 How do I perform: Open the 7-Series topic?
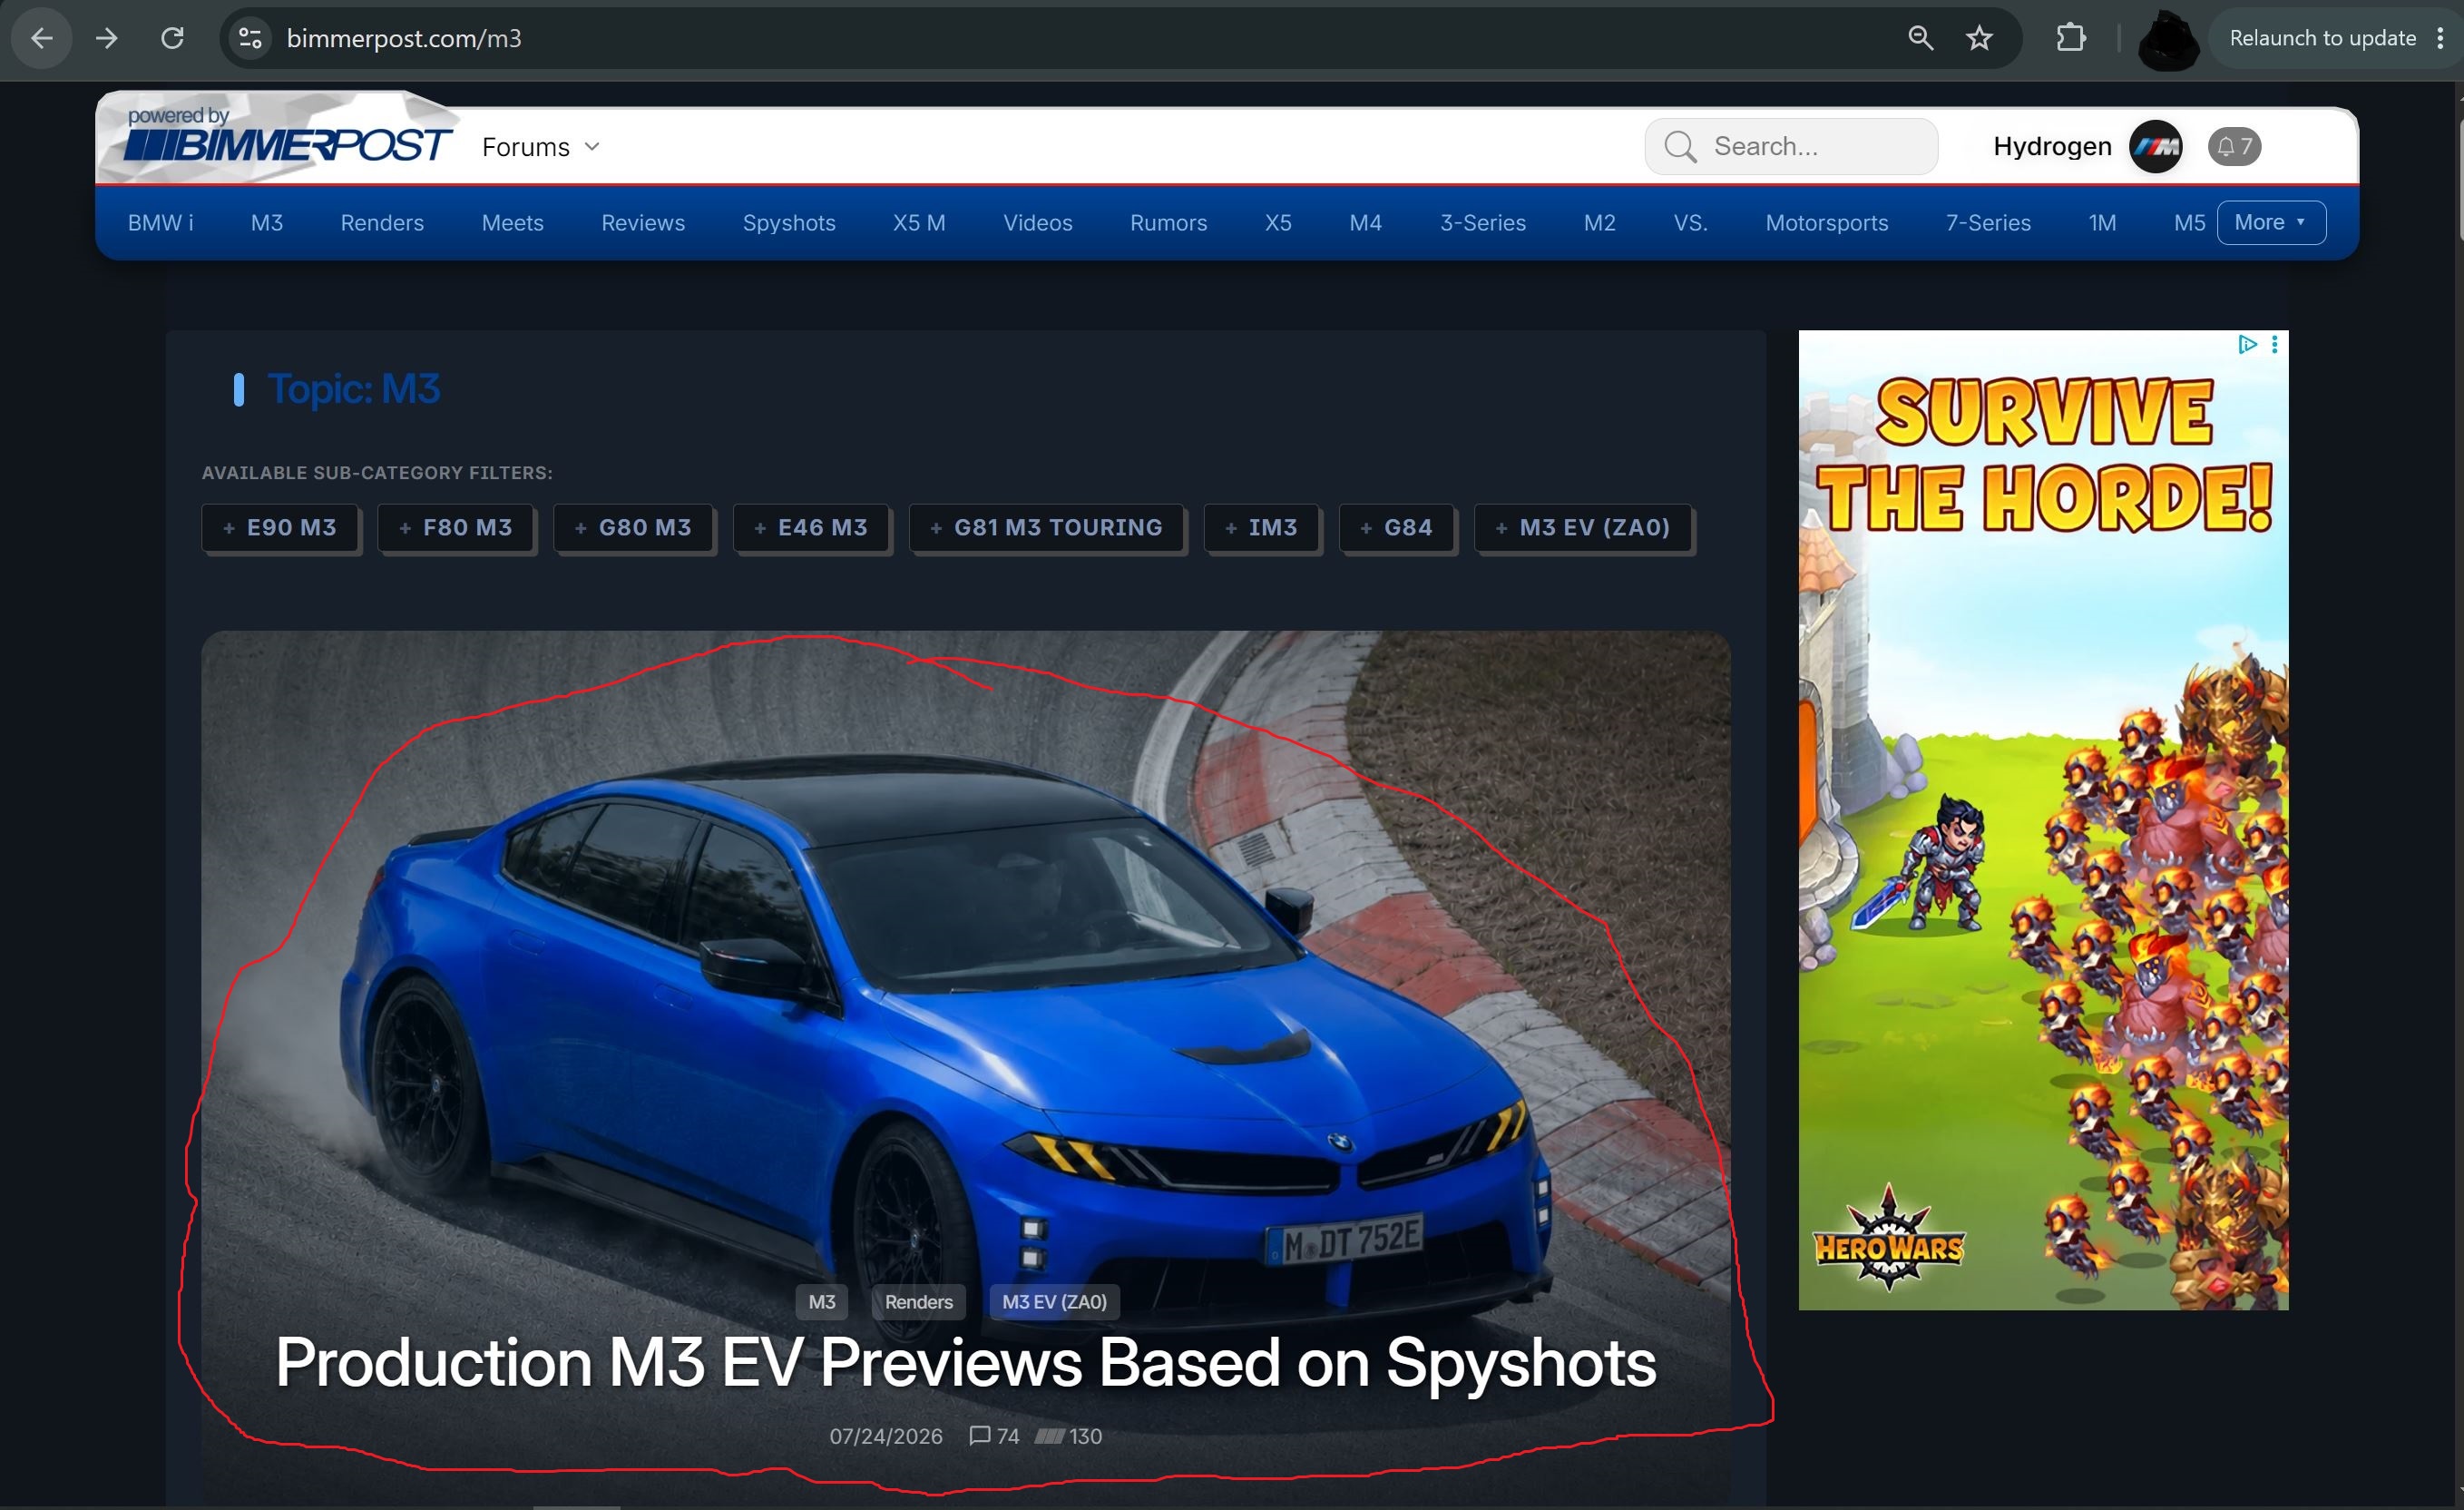pos(1988,223)
